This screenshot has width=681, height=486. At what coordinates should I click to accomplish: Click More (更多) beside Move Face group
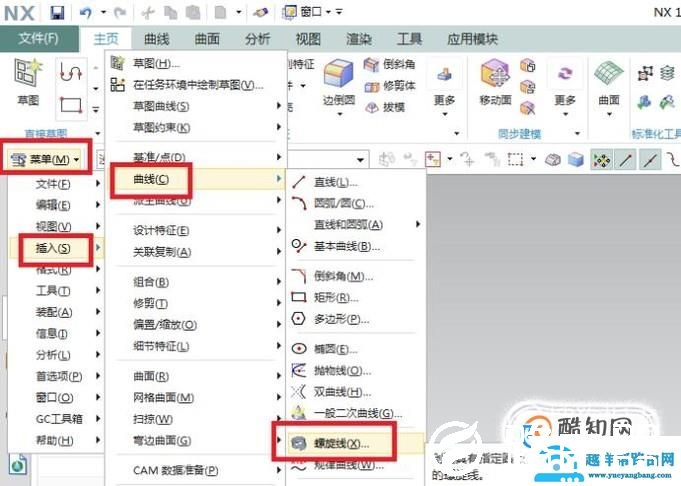[x=565, y=89]
